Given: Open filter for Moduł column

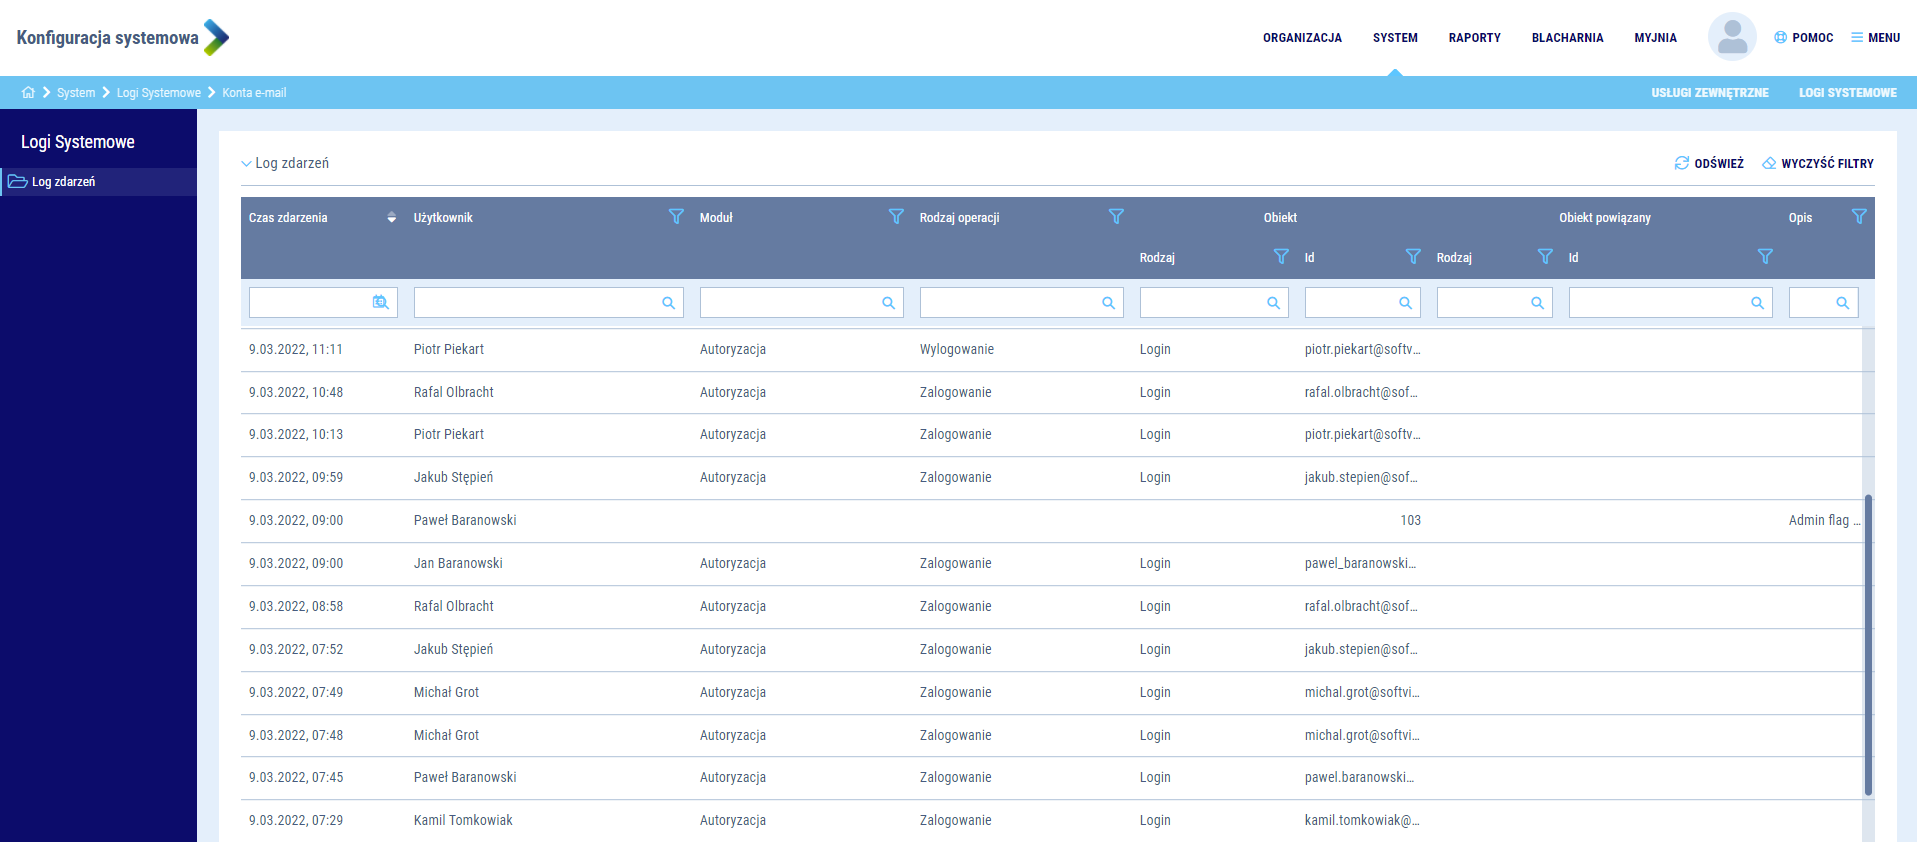Looking at the screenshot, I should coord(896,217).
